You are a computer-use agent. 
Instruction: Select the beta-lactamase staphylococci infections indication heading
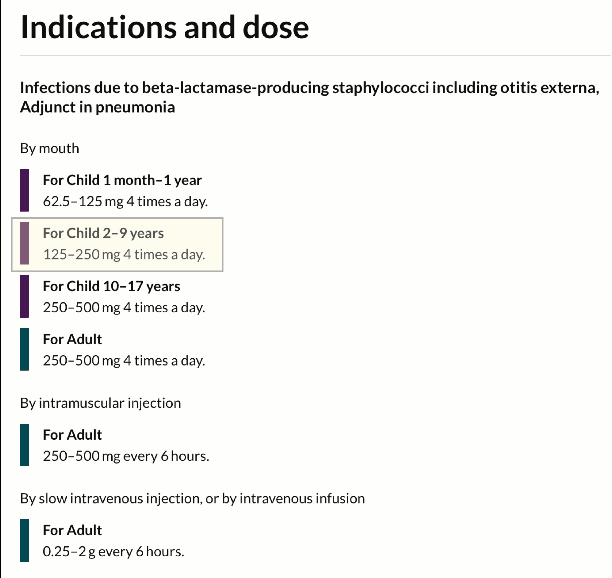pos(309,97)
